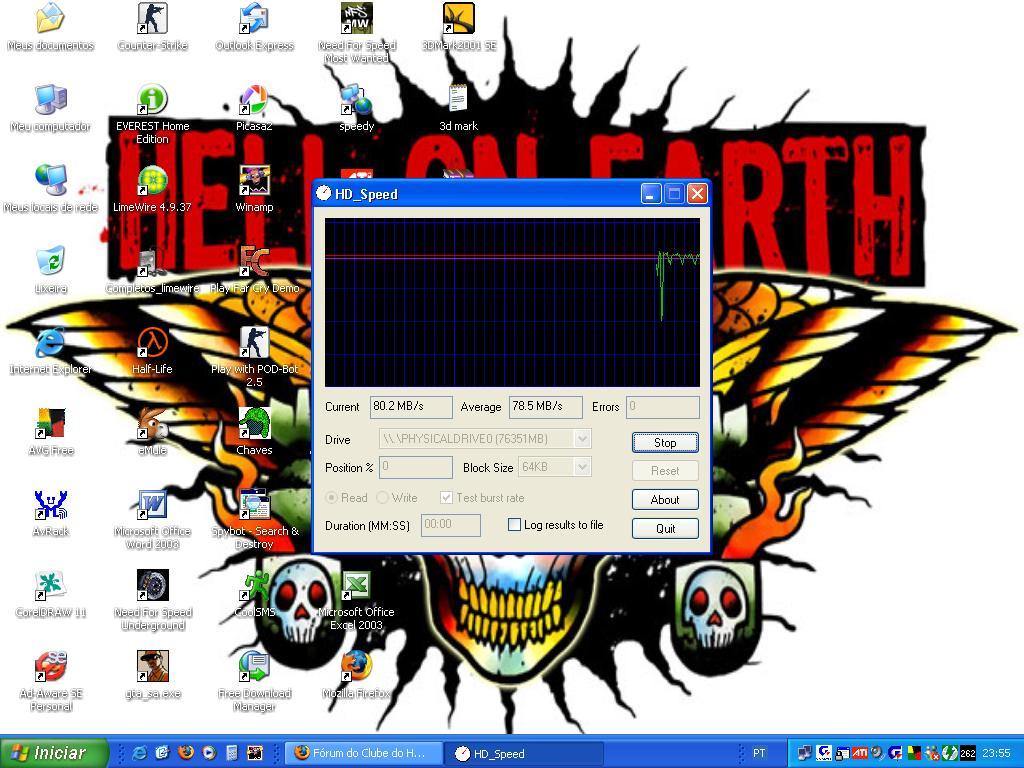Open the About dialog in HD_Speed
The width and height of the screenshot is (1024, 768).
point(665,499)
